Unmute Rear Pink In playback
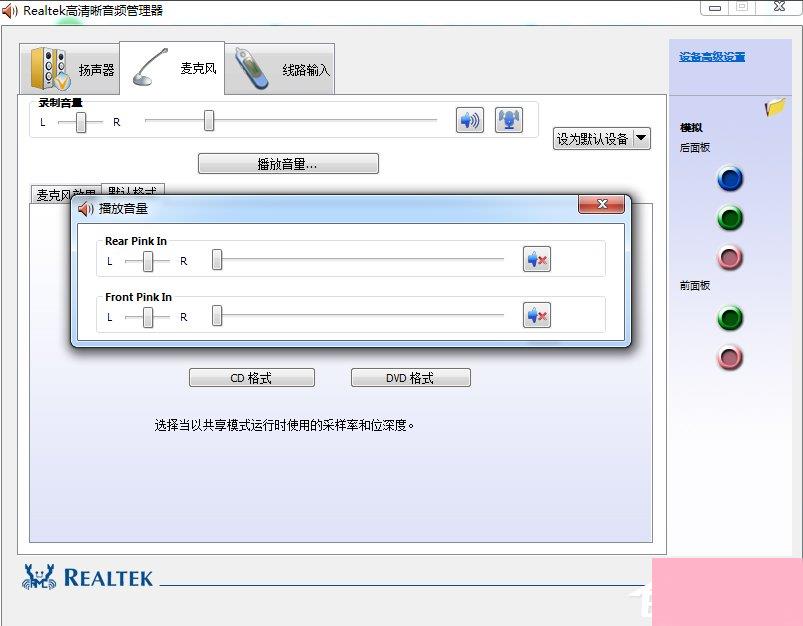This screenshot has height=626, width=803. (537, 259)
